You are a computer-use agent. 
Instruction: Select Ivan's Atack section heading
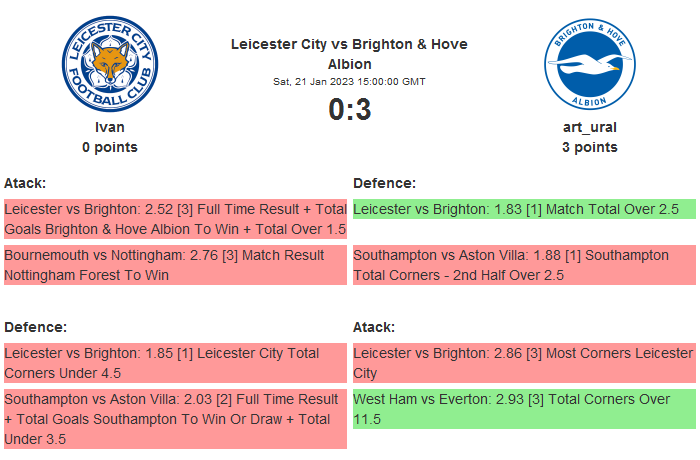click(26, 183)
